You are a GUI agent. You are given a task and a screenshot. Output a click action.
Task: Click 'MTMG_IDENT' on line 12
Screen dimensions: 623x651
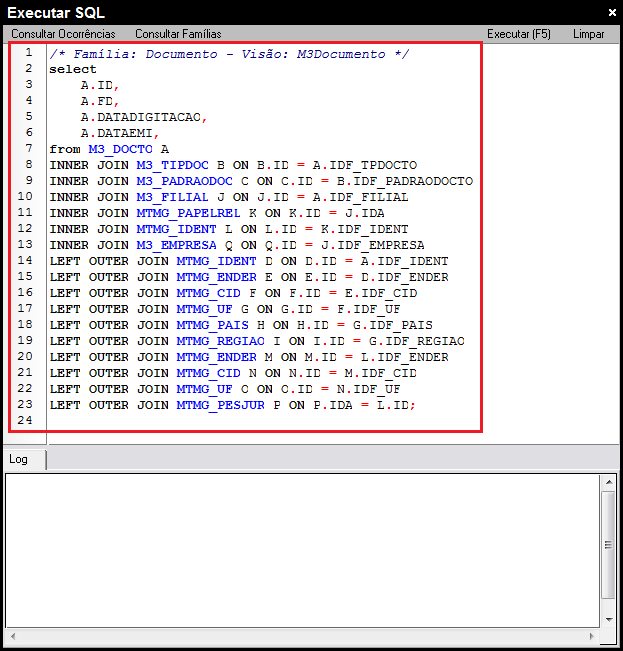coord(176,229)
